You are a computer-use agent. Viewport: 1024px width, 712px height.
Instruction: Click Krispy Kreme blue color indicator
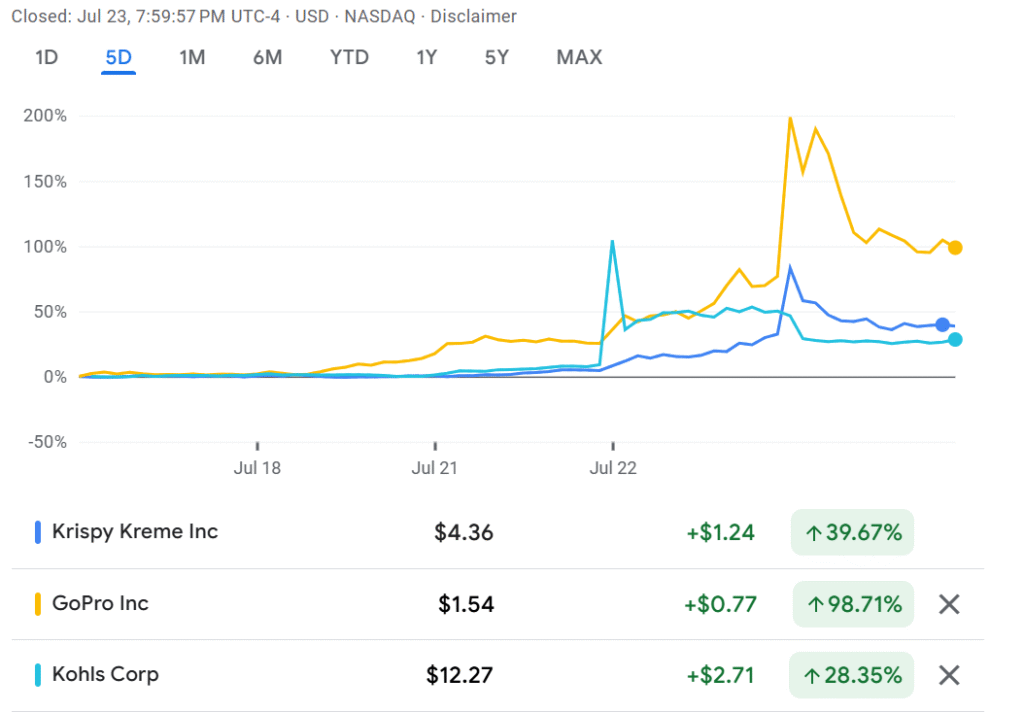coord(38,532)
